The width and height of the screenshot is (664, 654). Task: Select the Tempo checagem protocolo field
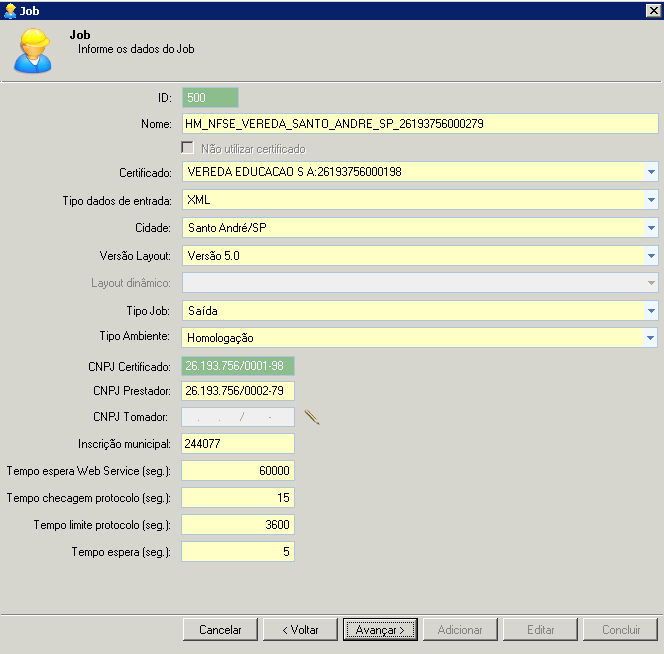(x=238, y=498)
